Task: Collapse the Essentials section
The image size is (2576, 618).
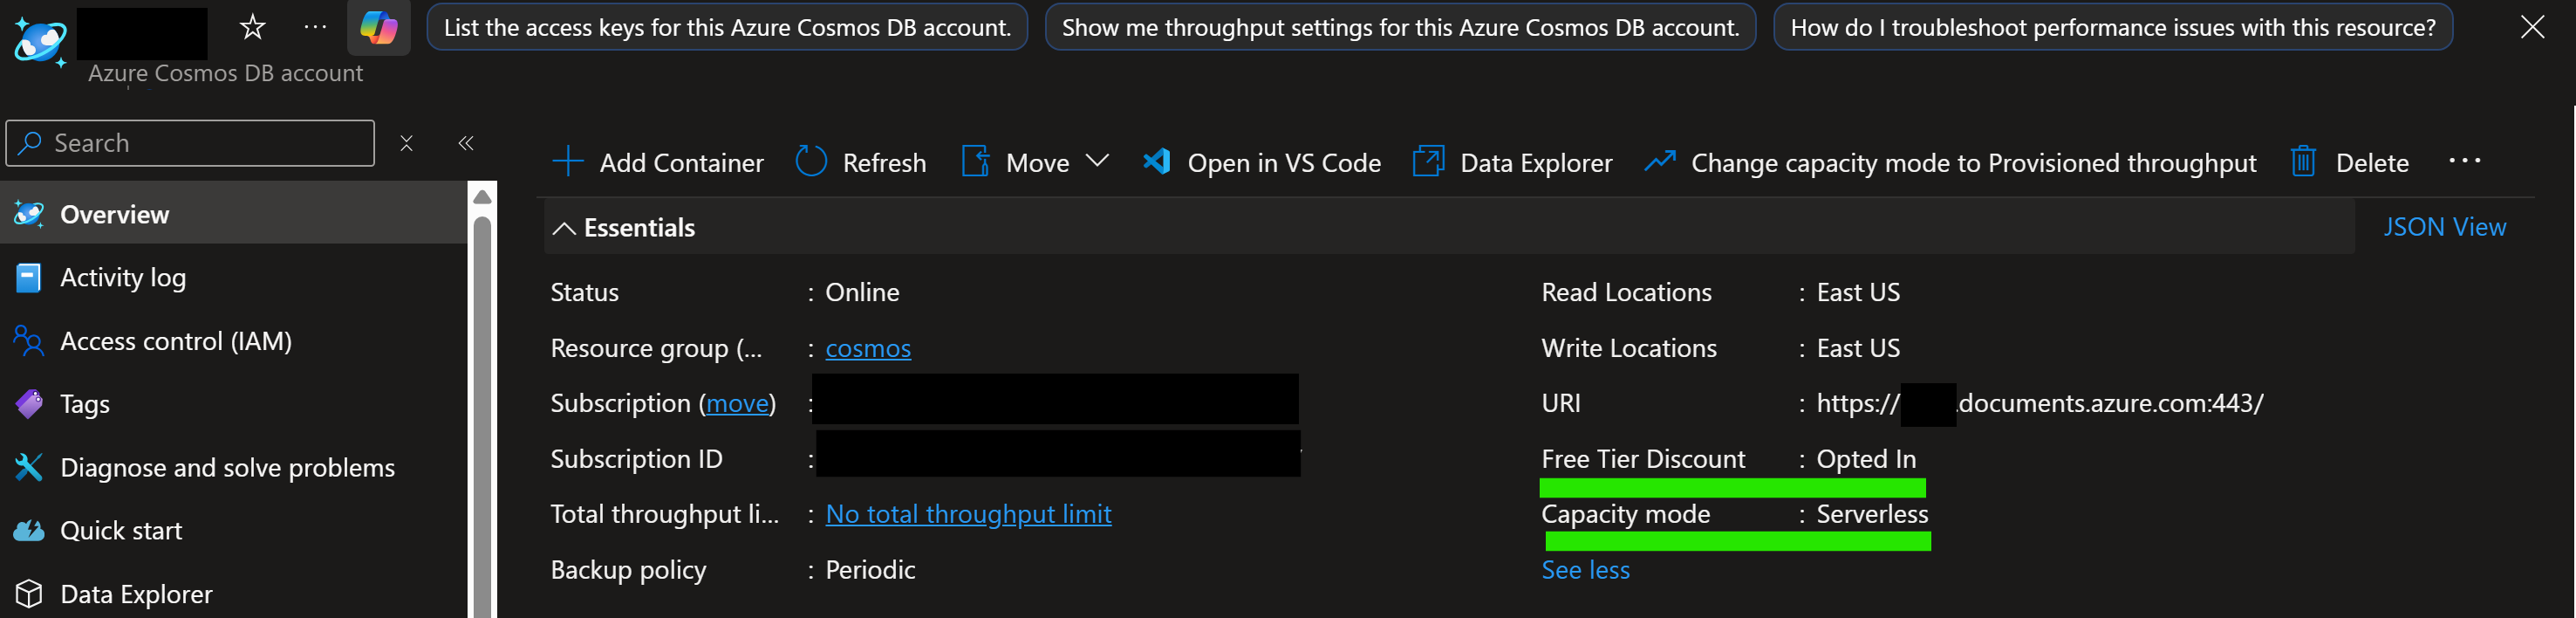Action: (x=564, y=228)
